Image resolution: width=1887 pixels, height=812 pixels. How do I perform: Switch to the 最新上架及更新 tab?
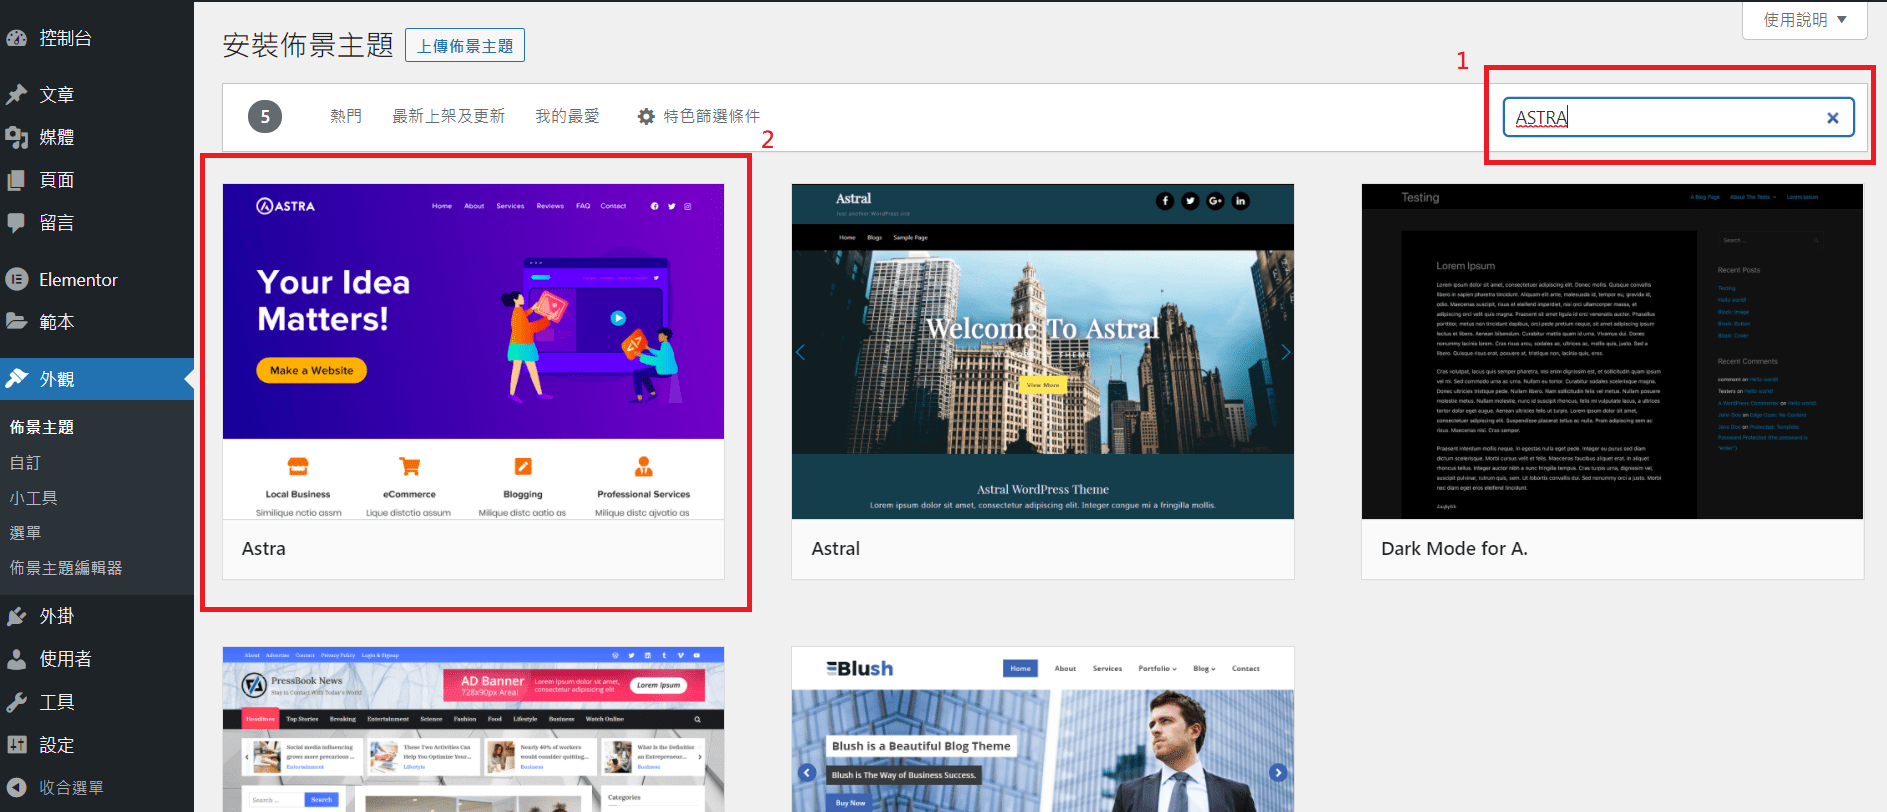(448, 116)
